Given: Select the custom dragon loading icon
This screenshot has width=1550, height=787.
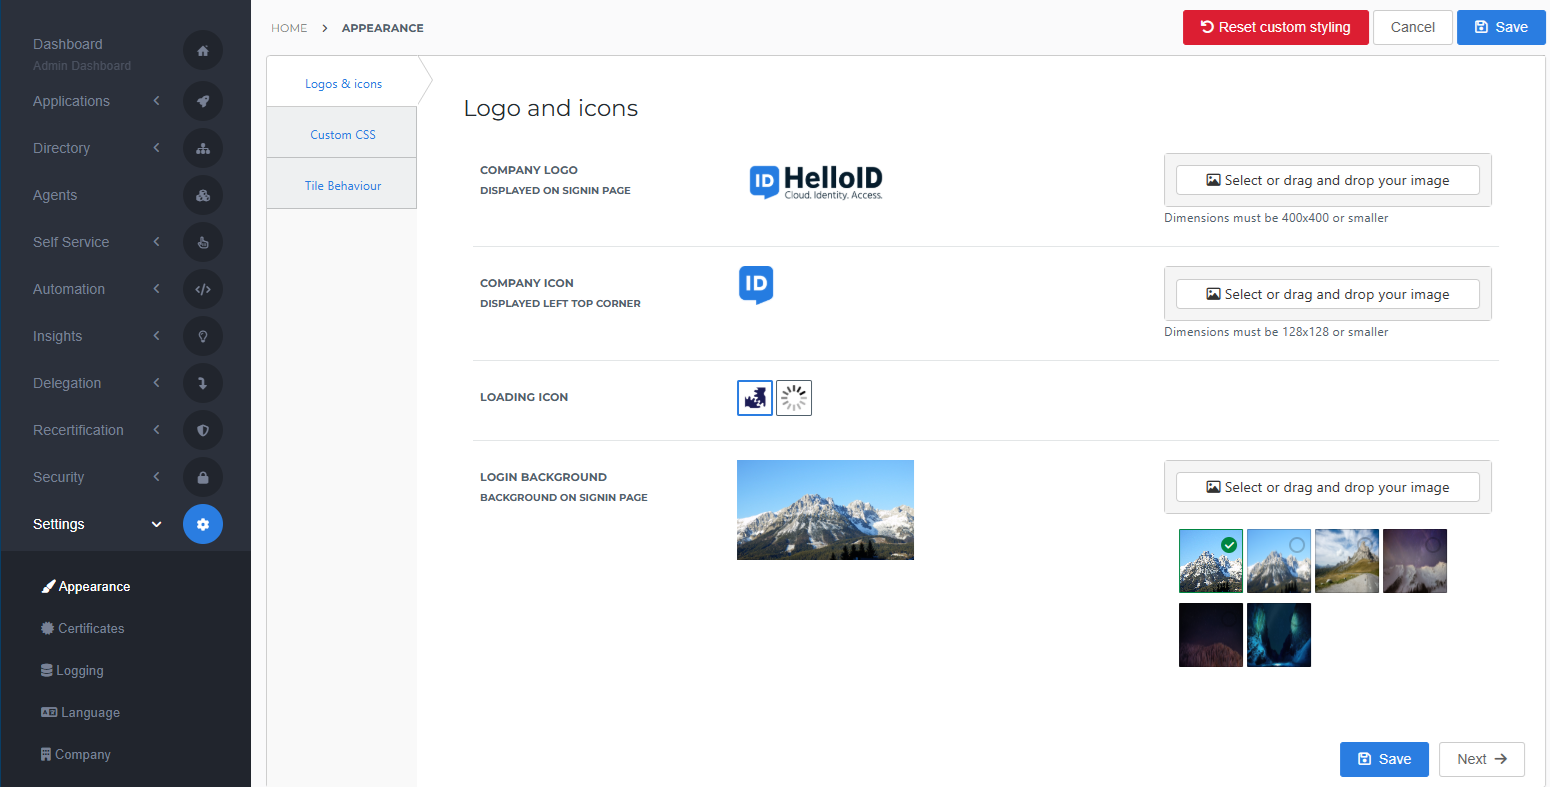Looking at the screenshot, I should pos(755,398).
